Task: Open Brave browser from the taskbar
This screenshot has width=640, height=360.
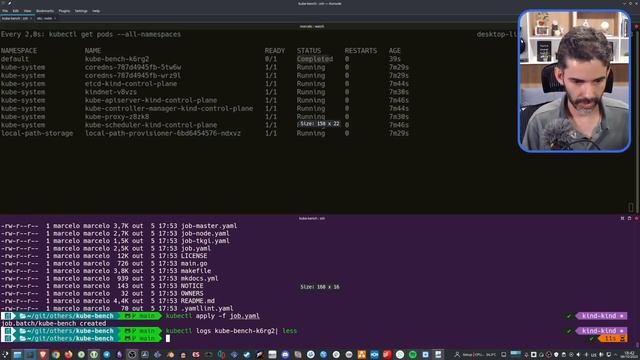Action: pyautogui.click(x=43, y=355)
